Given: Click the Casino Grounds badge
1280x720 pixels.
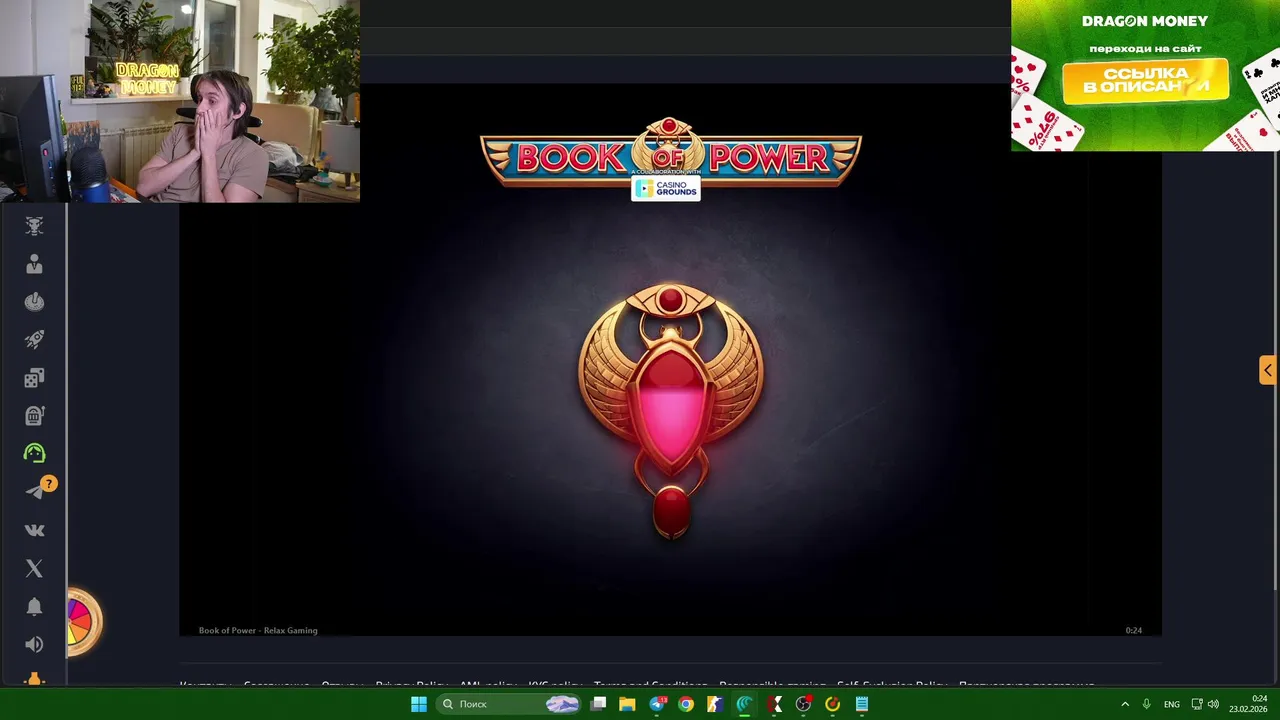Looking at the screenshot, I should pos(666,188).
